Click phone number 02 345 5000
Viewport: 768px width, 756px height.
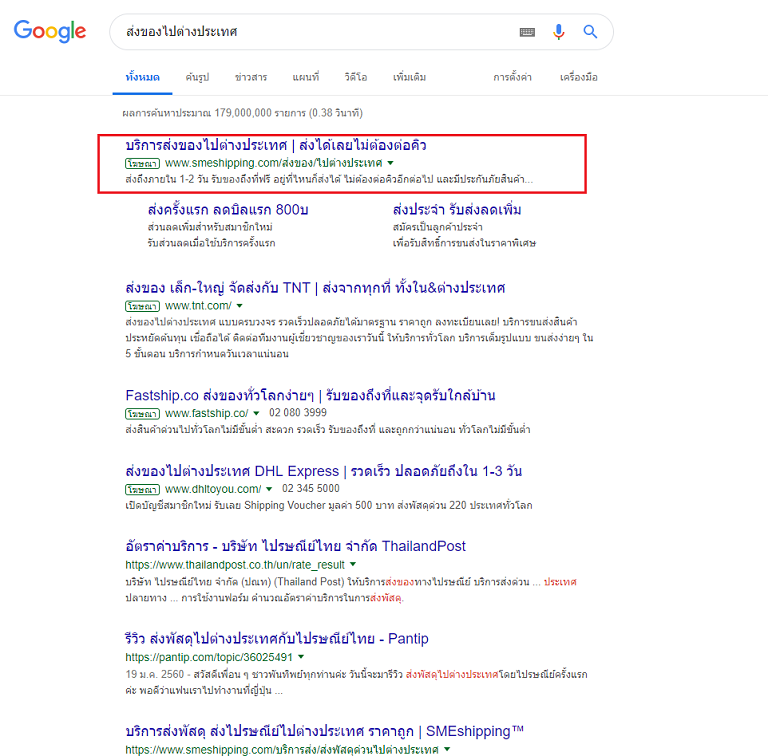pos(311,489)
